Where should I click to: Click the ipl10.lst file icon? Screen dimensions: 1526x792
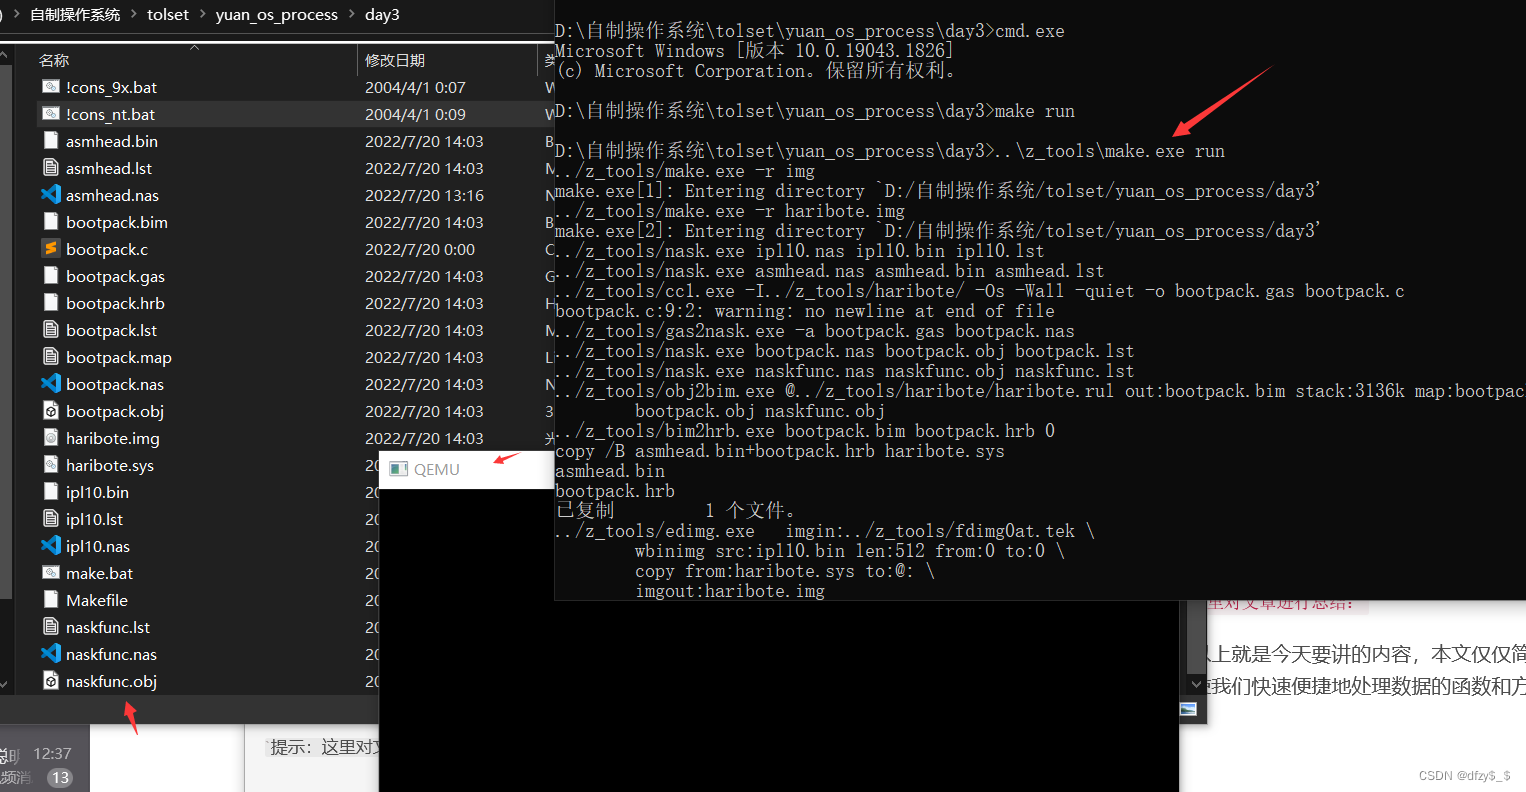pos(51,519)
